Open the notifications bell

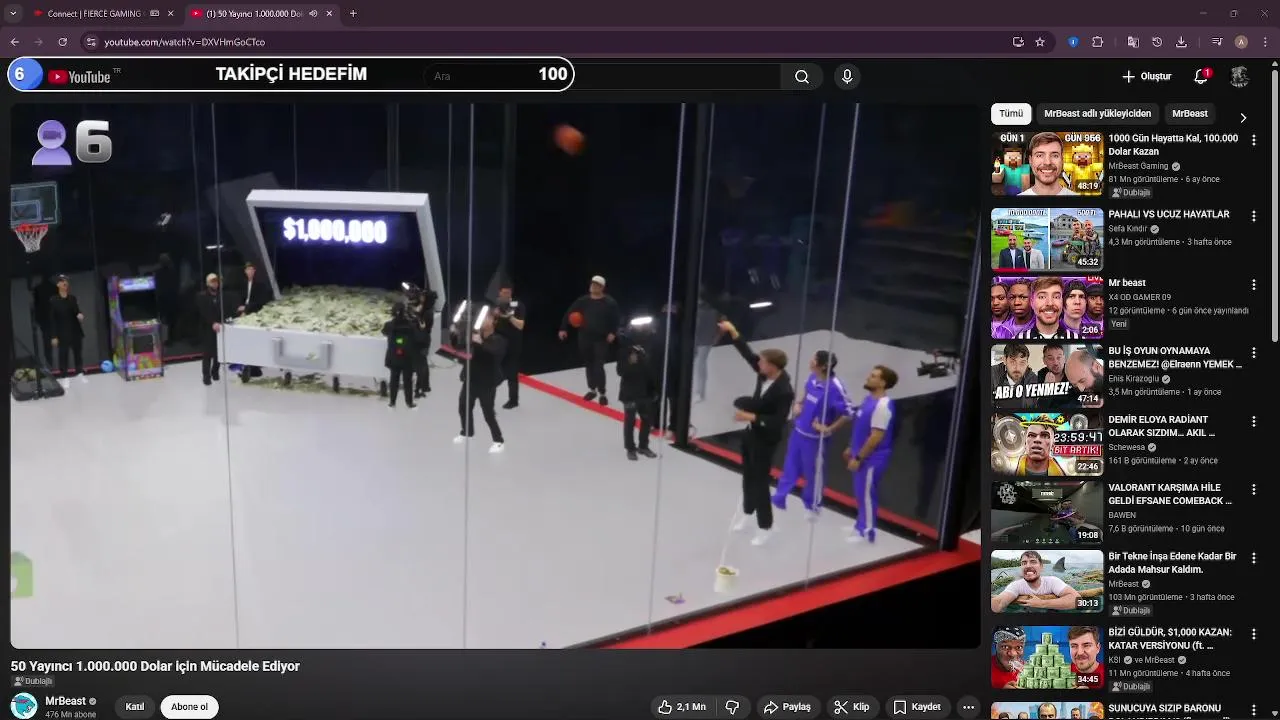(1201, 76)
